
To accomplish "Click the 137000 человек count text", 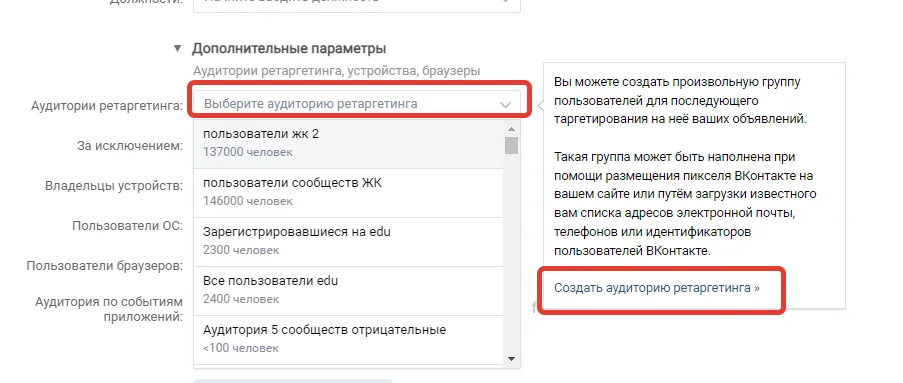I will (248, 152).
